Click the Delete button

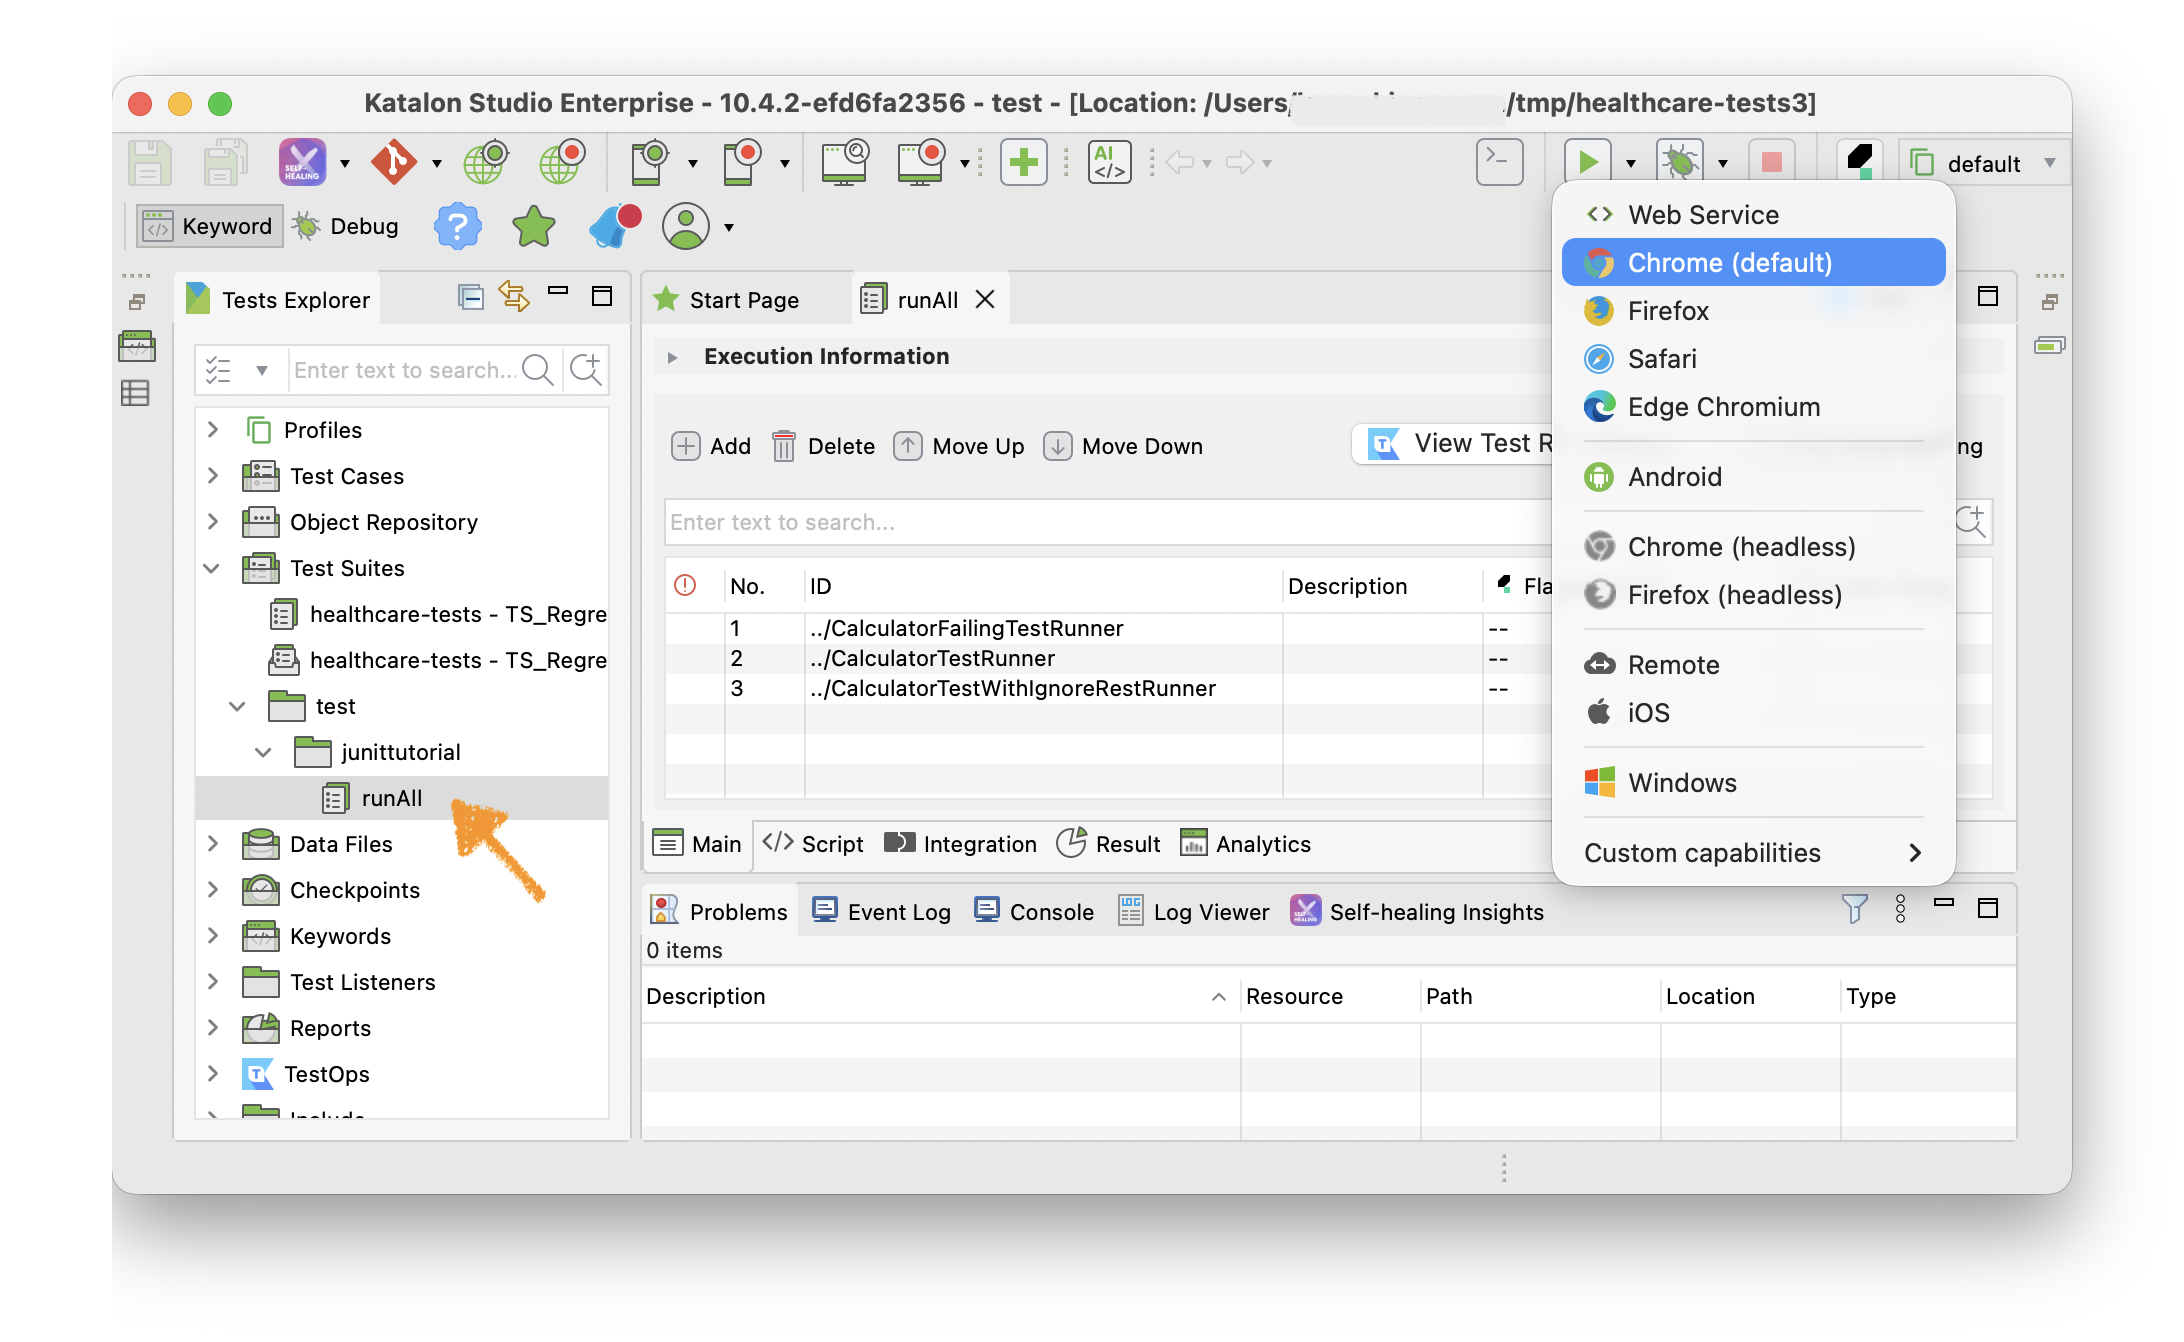click(824, 446)
